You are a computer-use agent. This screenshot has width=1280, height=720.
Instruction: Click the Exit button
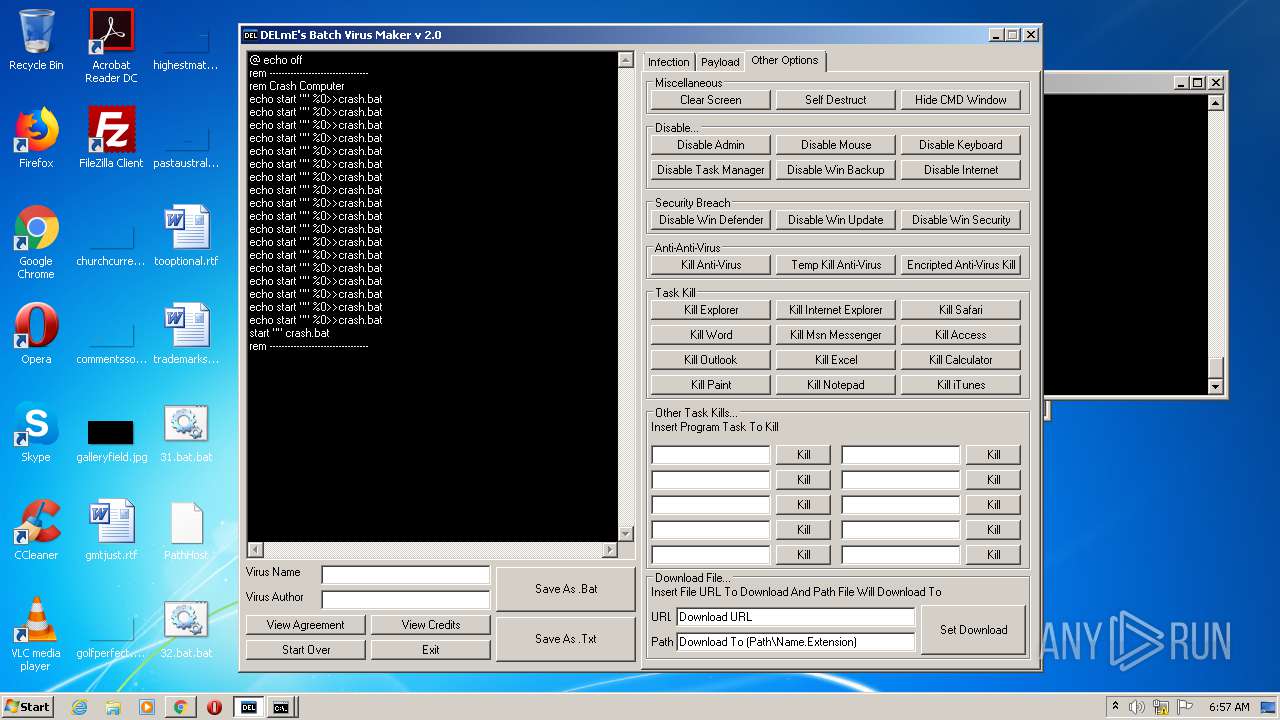431,650
